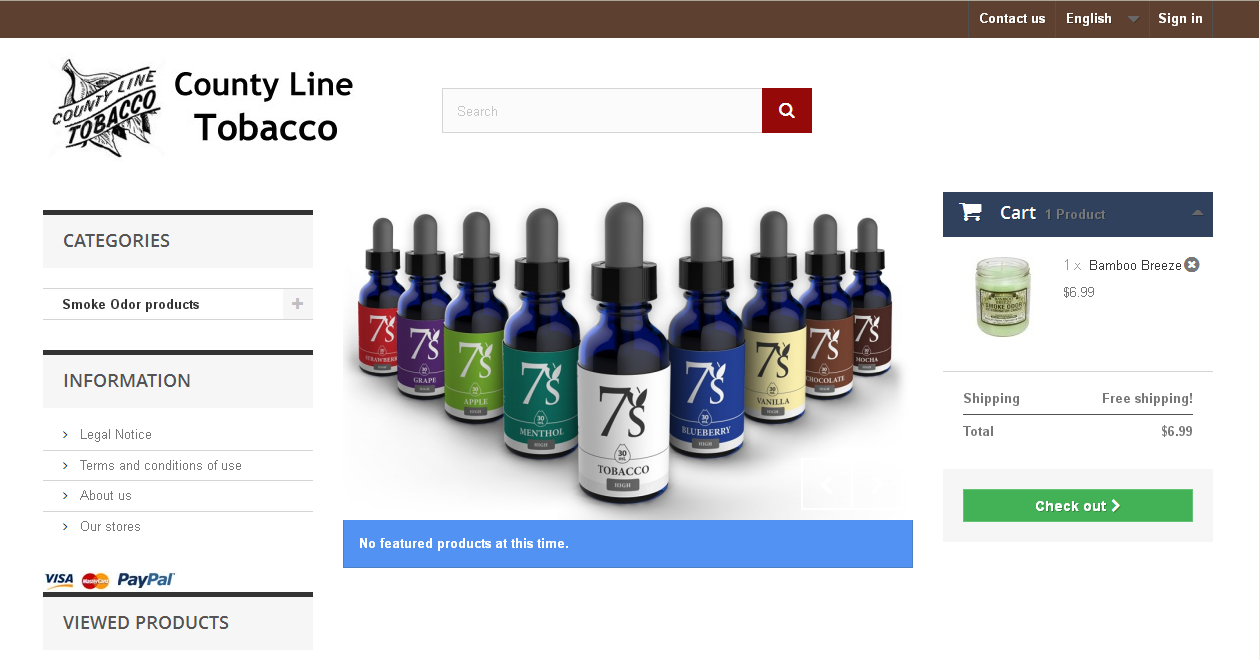Click the shopping cart icon

tap(970, 212)
